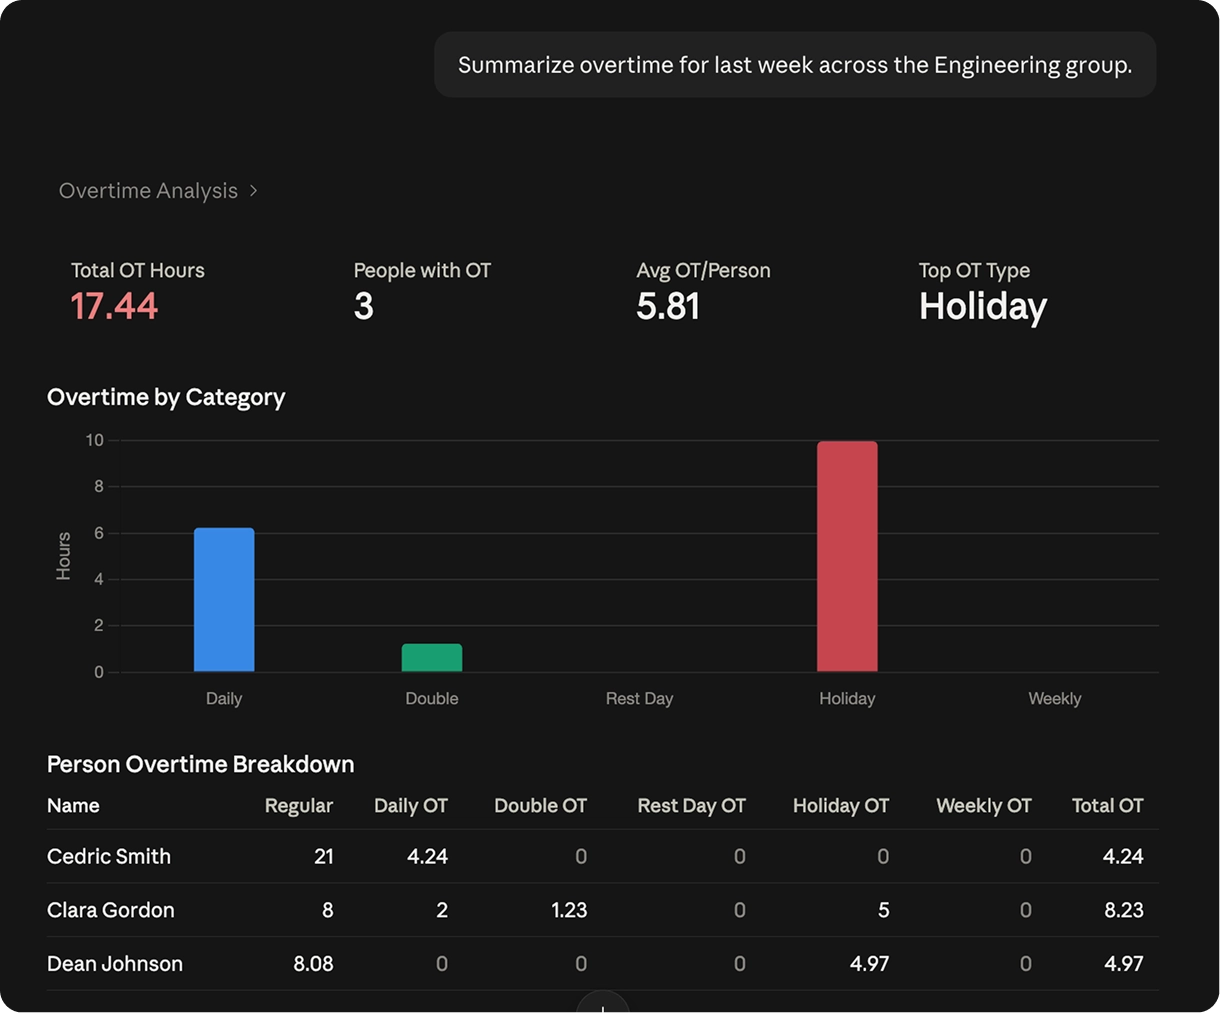
Task: Select the red Holiday bar in chart
Action: coord(847,556)
